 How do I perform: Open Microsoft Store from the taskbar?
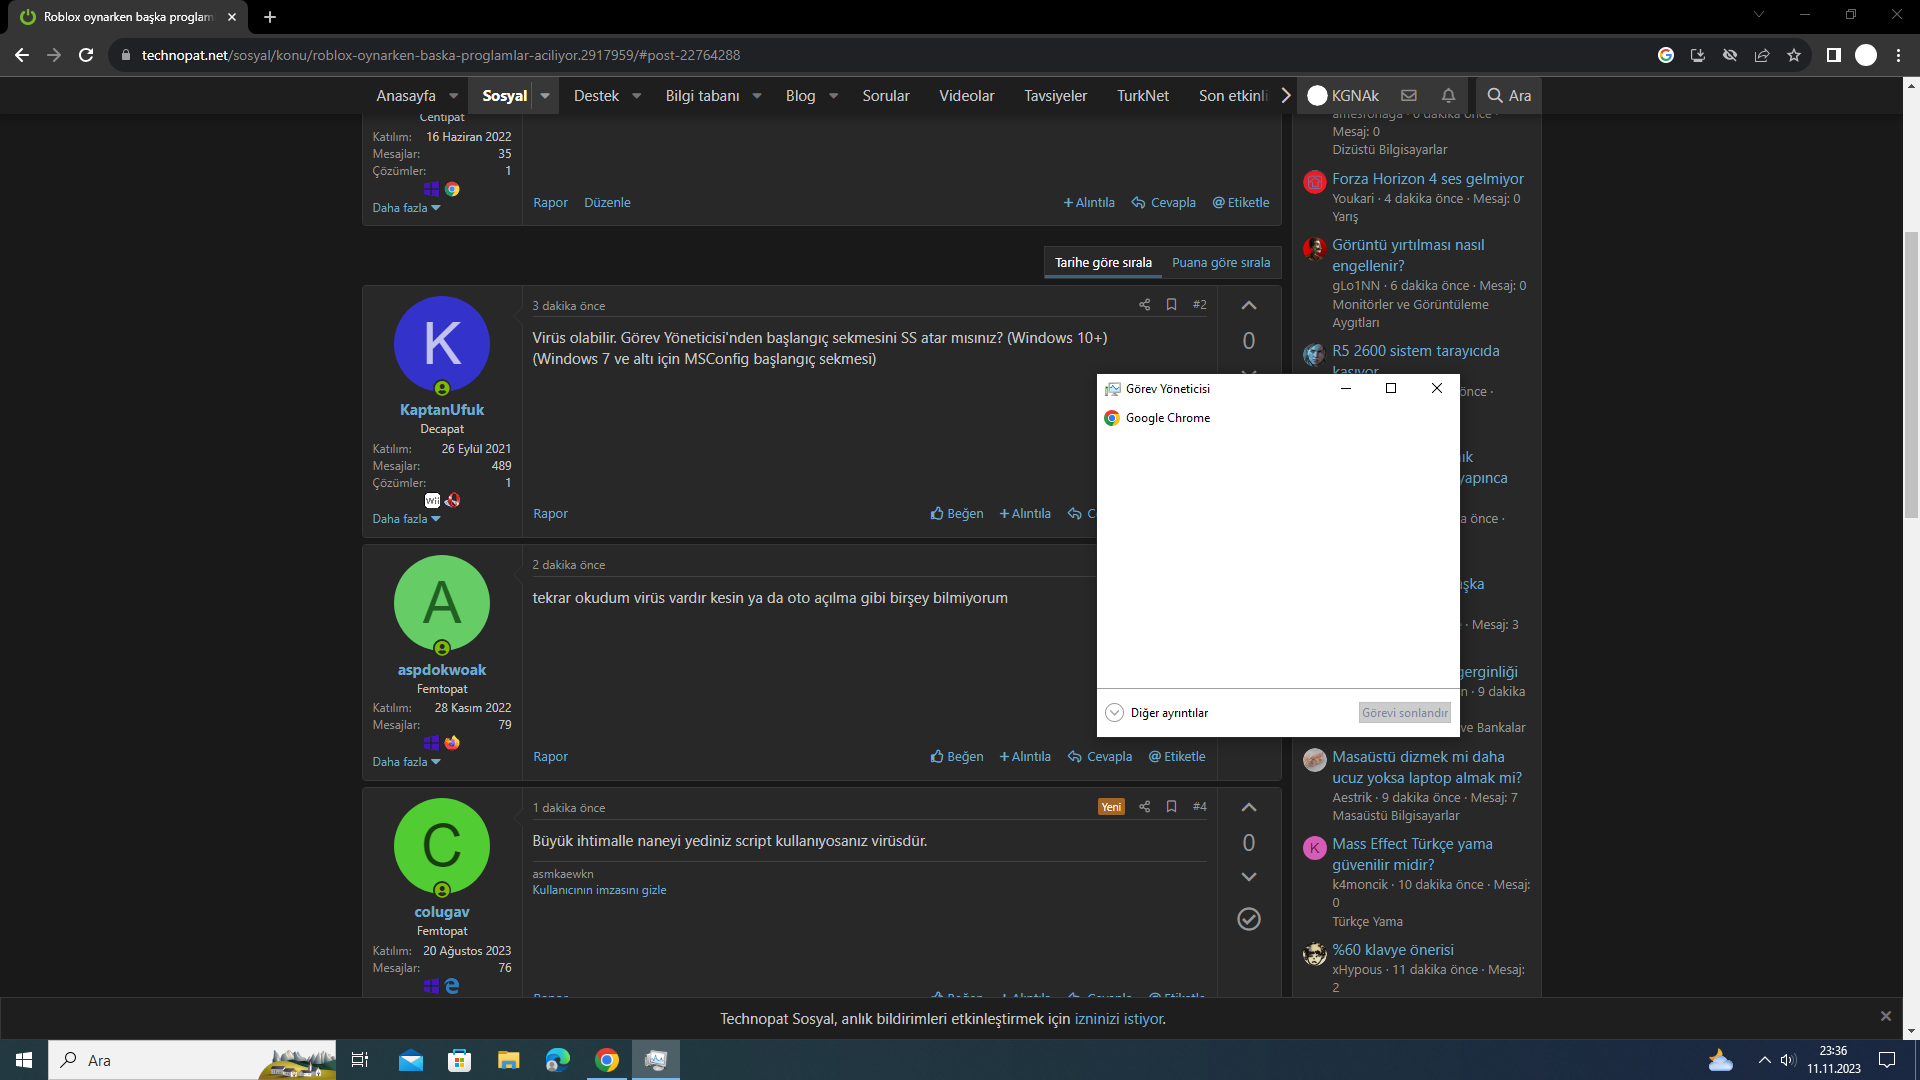(459, 1060)
